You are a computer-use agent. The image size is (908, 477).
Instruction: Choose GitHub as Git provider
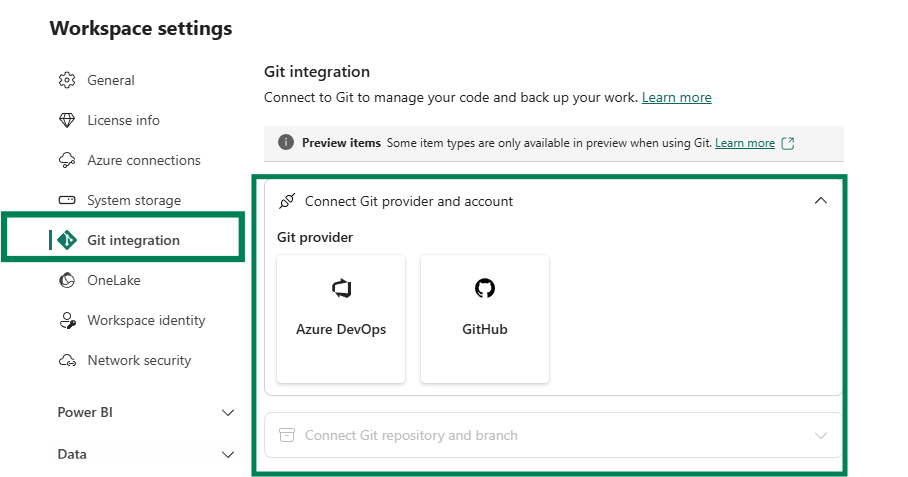point(485,319)
